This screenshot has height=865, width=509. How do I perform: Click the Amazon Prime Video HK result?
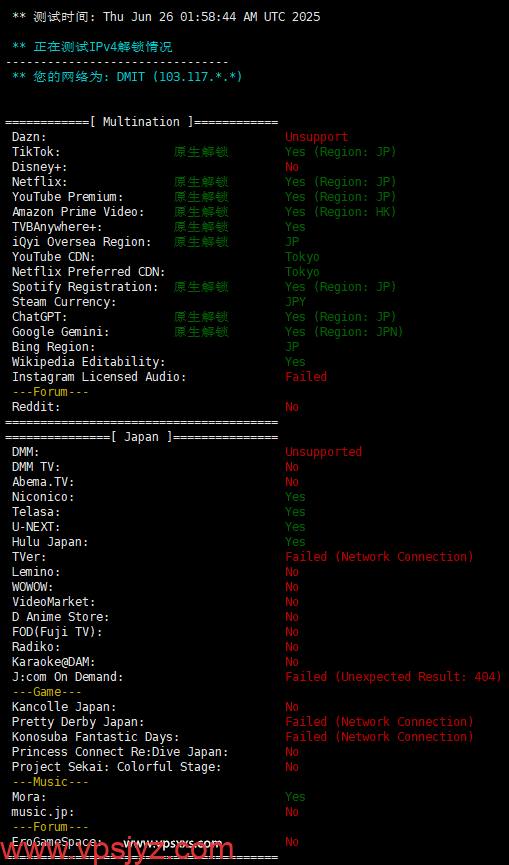pyautogui.click(x=341, y=212)
